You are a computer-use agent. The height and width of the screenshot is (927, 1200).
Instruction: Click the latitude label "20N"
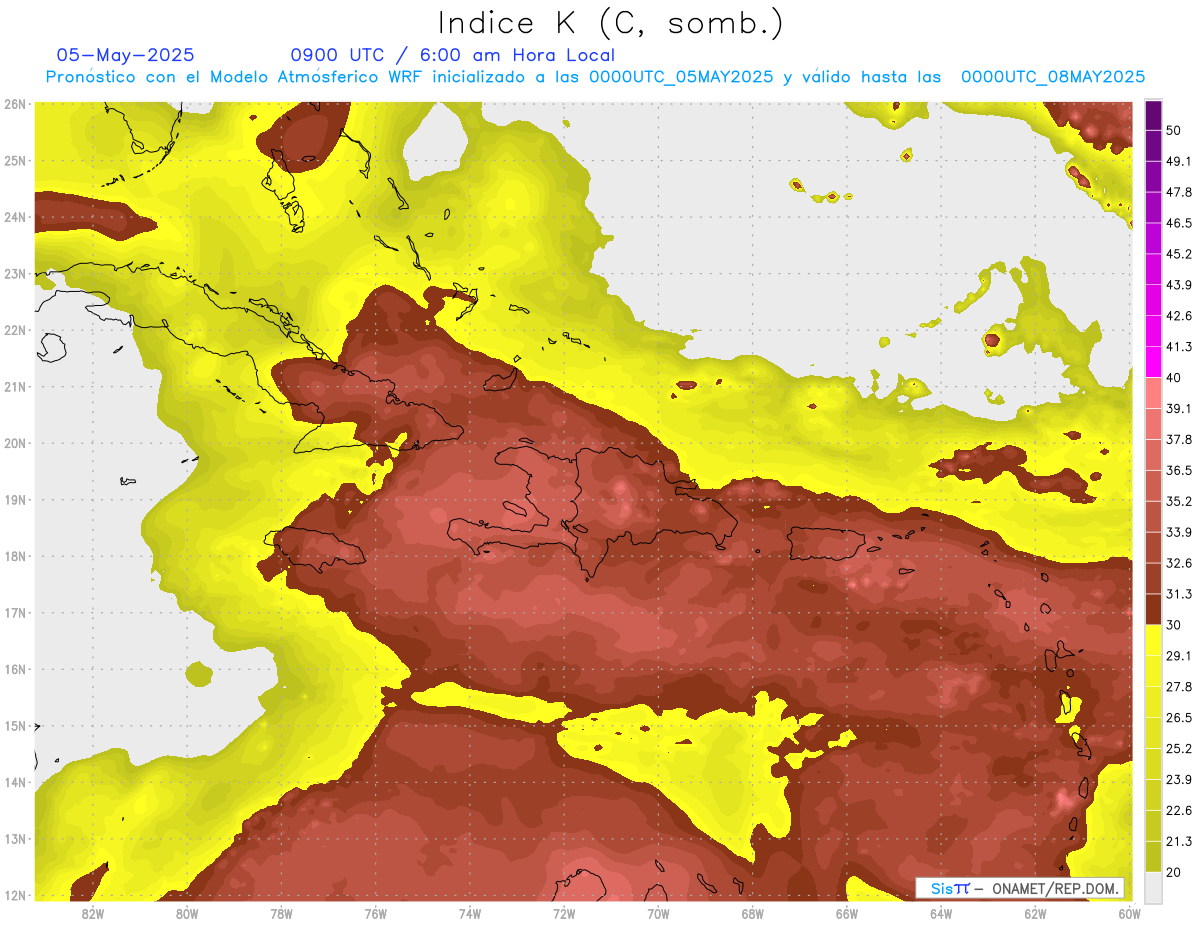click(15, 443)
